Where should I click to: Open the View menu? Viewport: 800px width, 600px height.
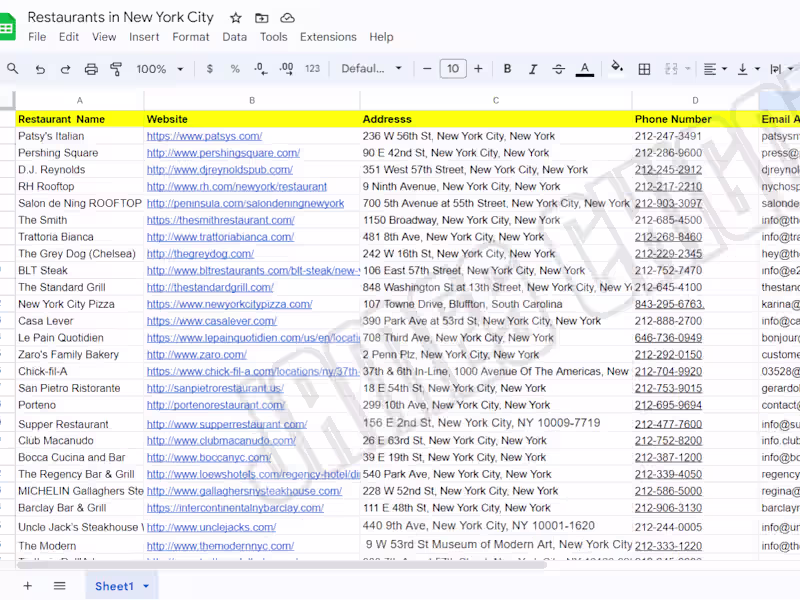[104, 37]
